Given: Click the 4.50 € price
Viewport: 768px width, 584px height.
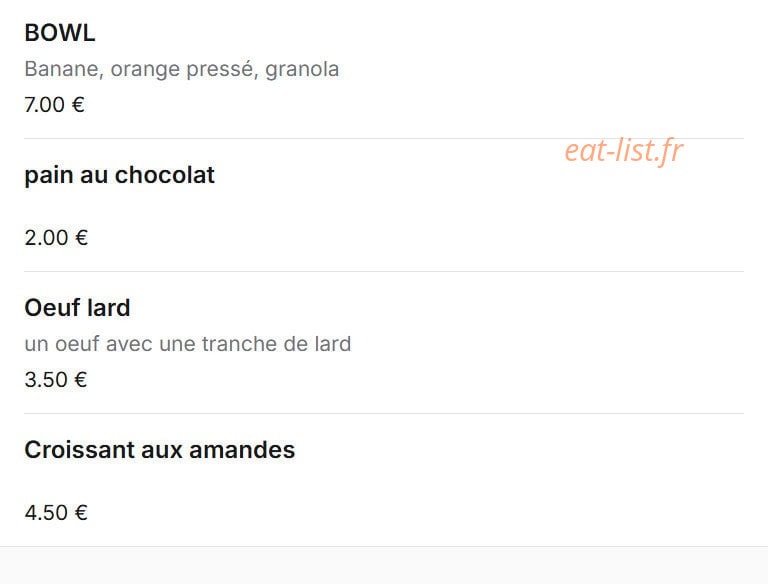Looking at the screenshot, I should click(56, 513).
